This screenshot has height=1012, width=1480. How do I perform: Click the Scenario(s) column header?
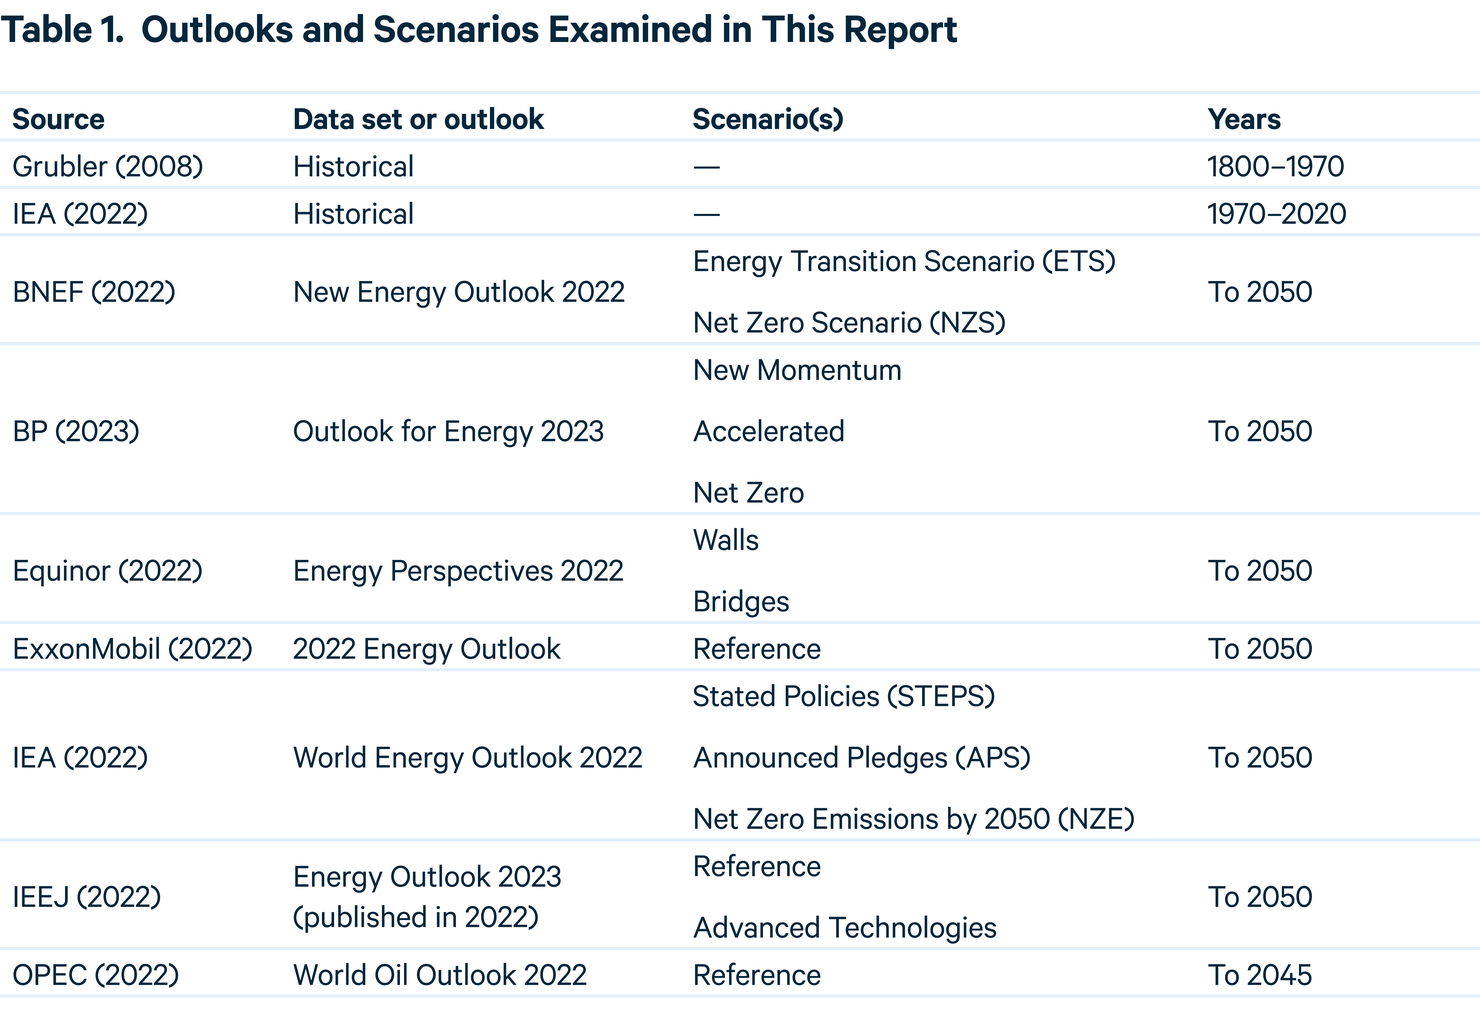(768, 119)
